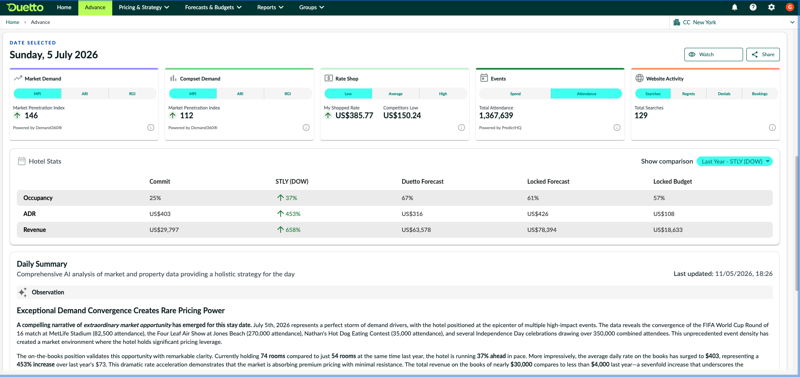Expand the Reports menu
The image size is (800, 377).
270,8
